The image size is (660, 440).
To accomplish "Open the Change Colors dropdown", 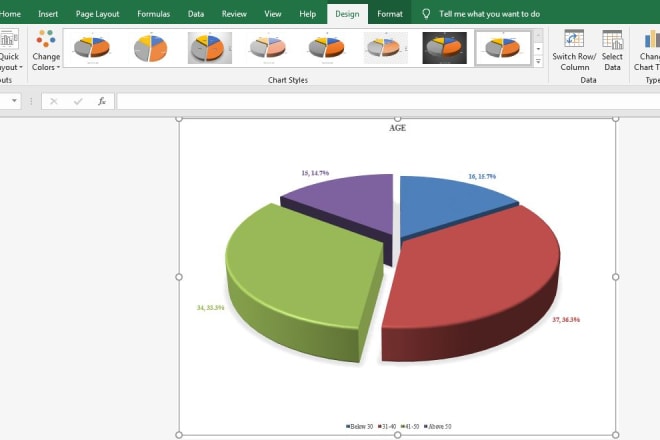I will [x=45, y=50].
